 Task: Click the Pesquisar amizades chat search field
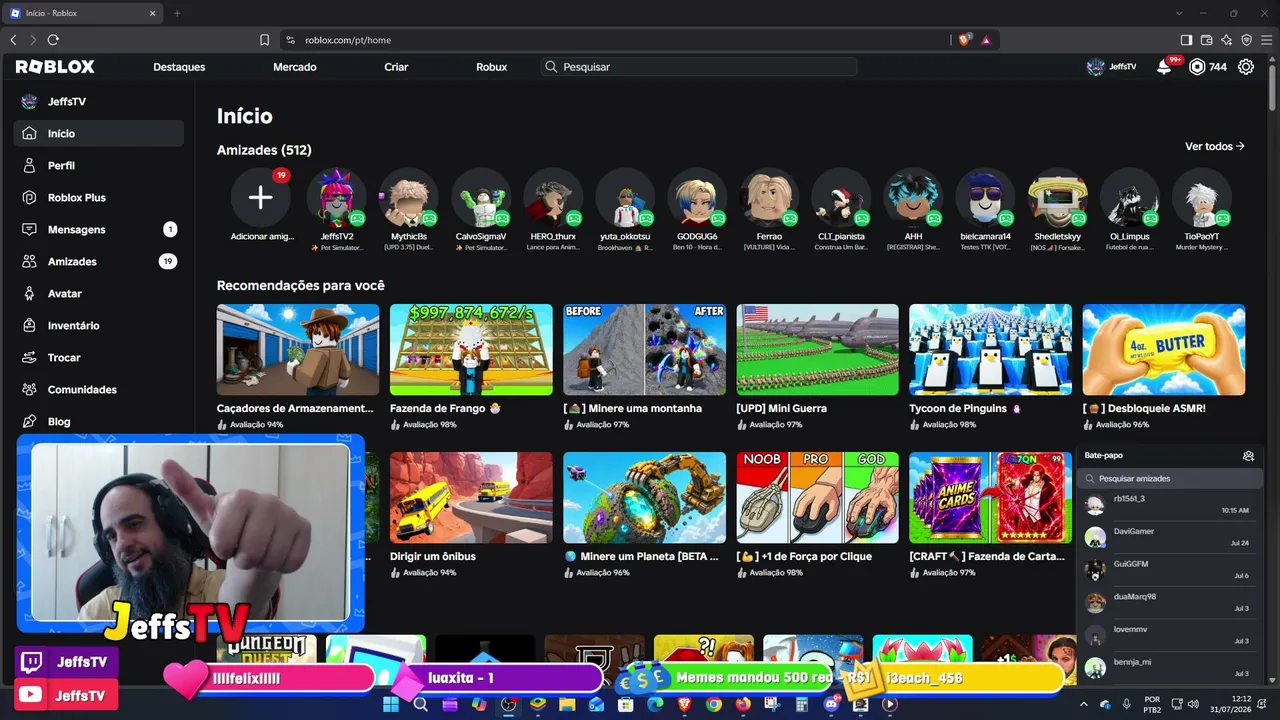1168,478
